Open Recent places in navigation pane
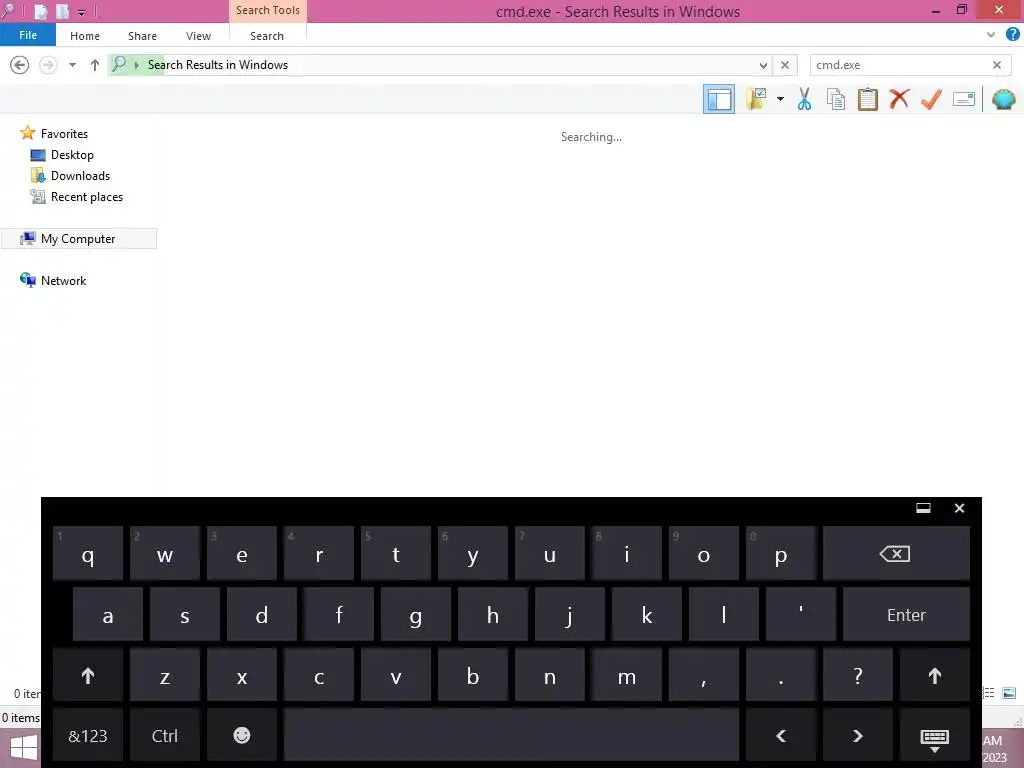1024x768 pixels. click(x=87, y=197)
